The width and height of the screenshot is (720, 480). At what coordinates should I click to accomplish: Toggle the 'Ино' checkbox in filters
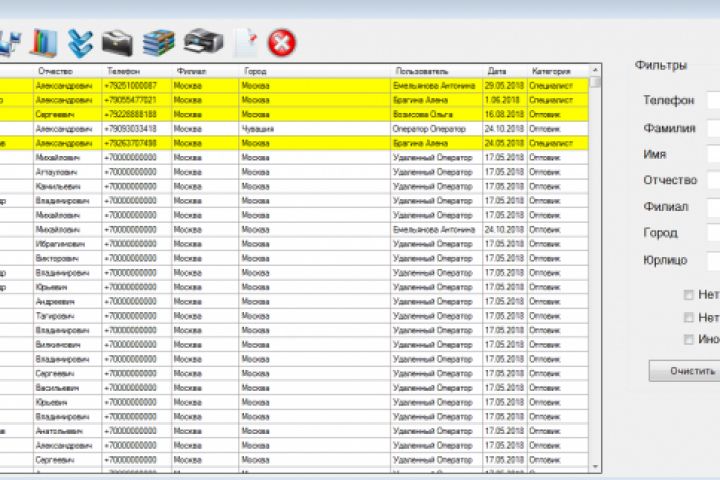tap(688, 339)
